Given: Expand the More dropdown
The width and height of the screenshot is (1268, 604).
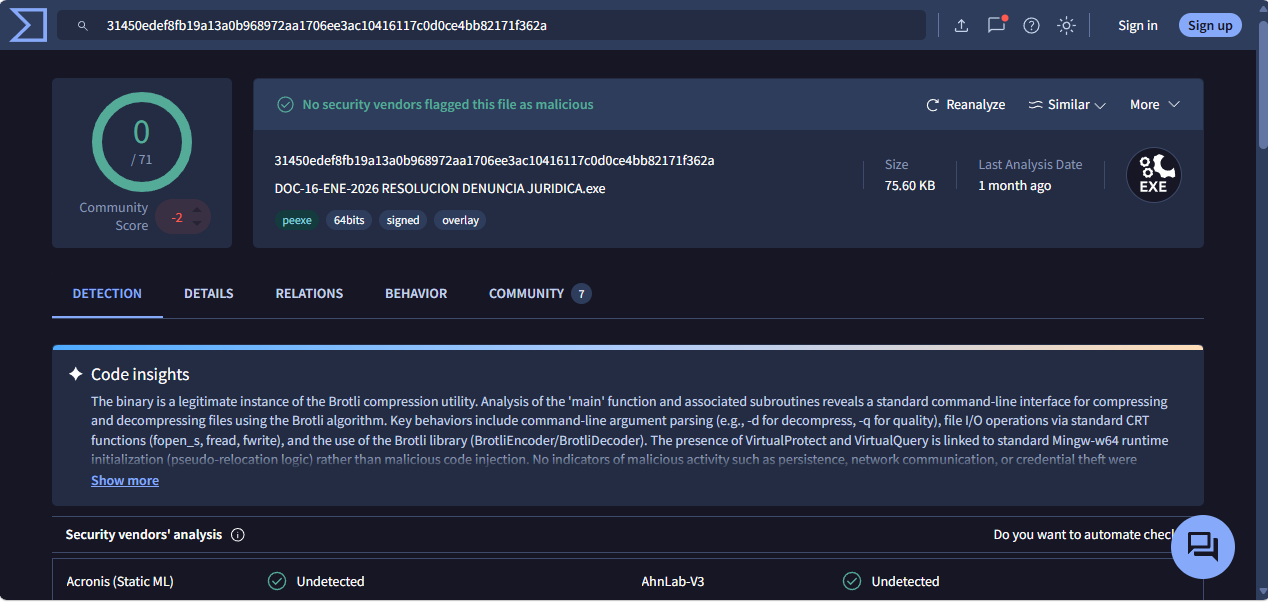Looking at the screenshot, I should click(1155, 104).
